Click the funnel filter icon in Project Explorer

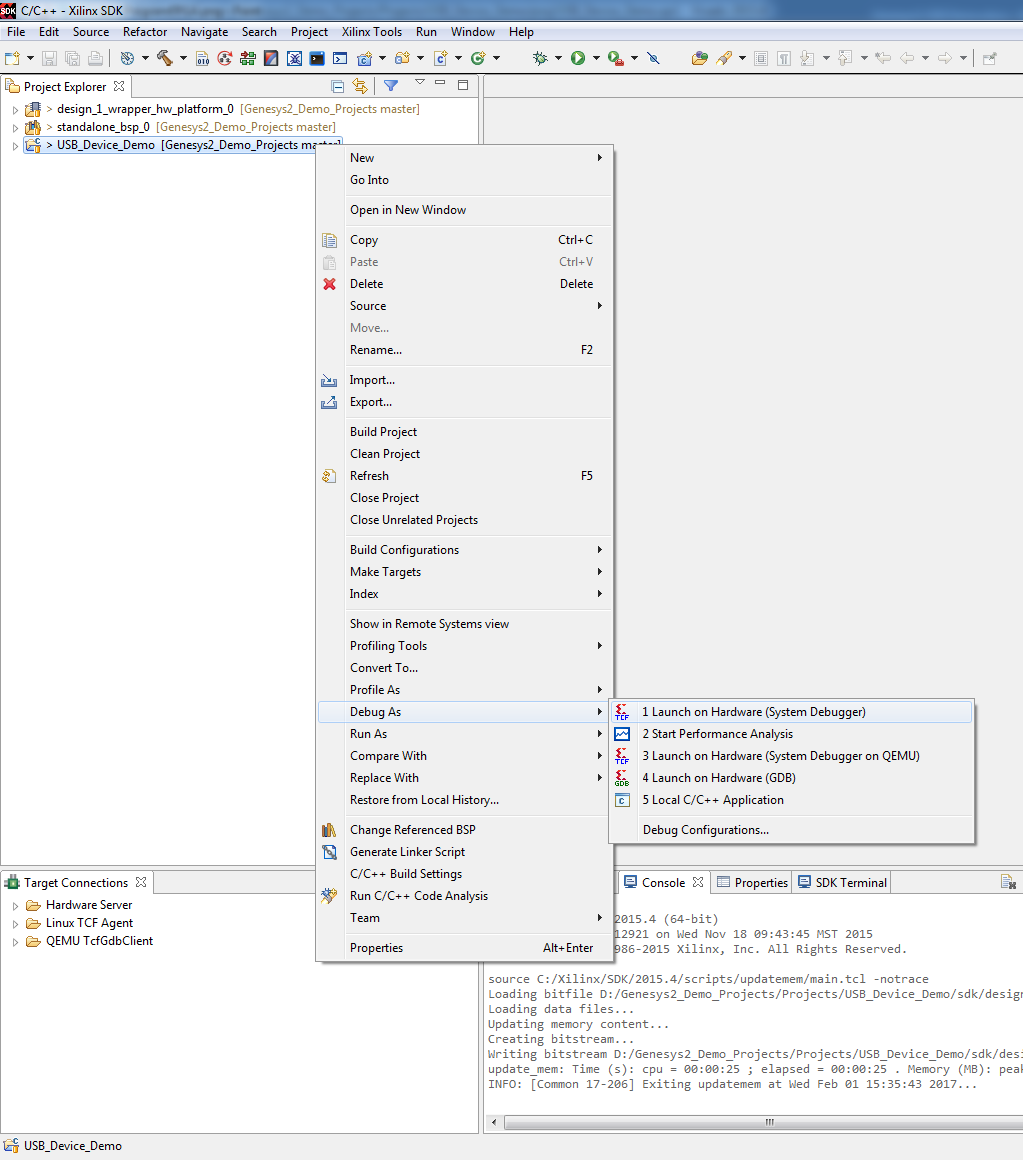click(391, 86)
